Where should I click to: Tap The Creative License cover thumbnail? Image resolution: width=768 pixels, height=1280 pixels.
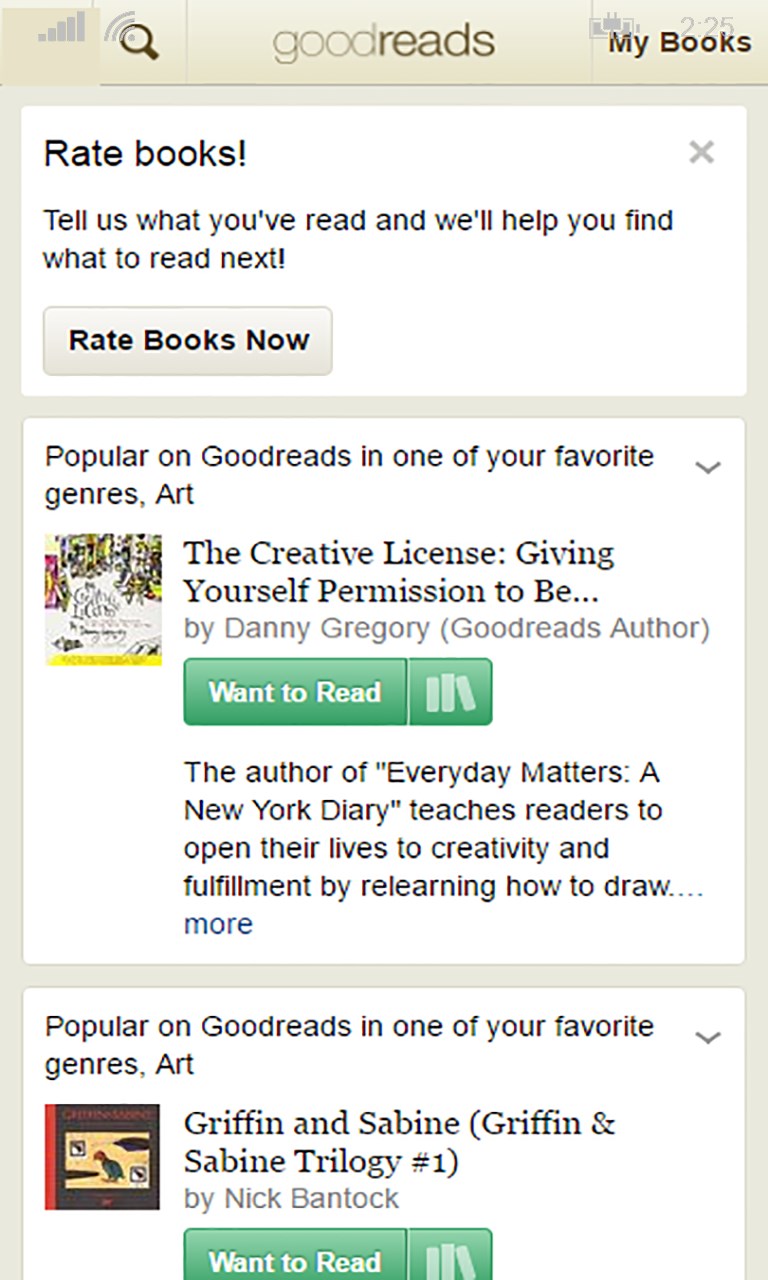point(103,600)
